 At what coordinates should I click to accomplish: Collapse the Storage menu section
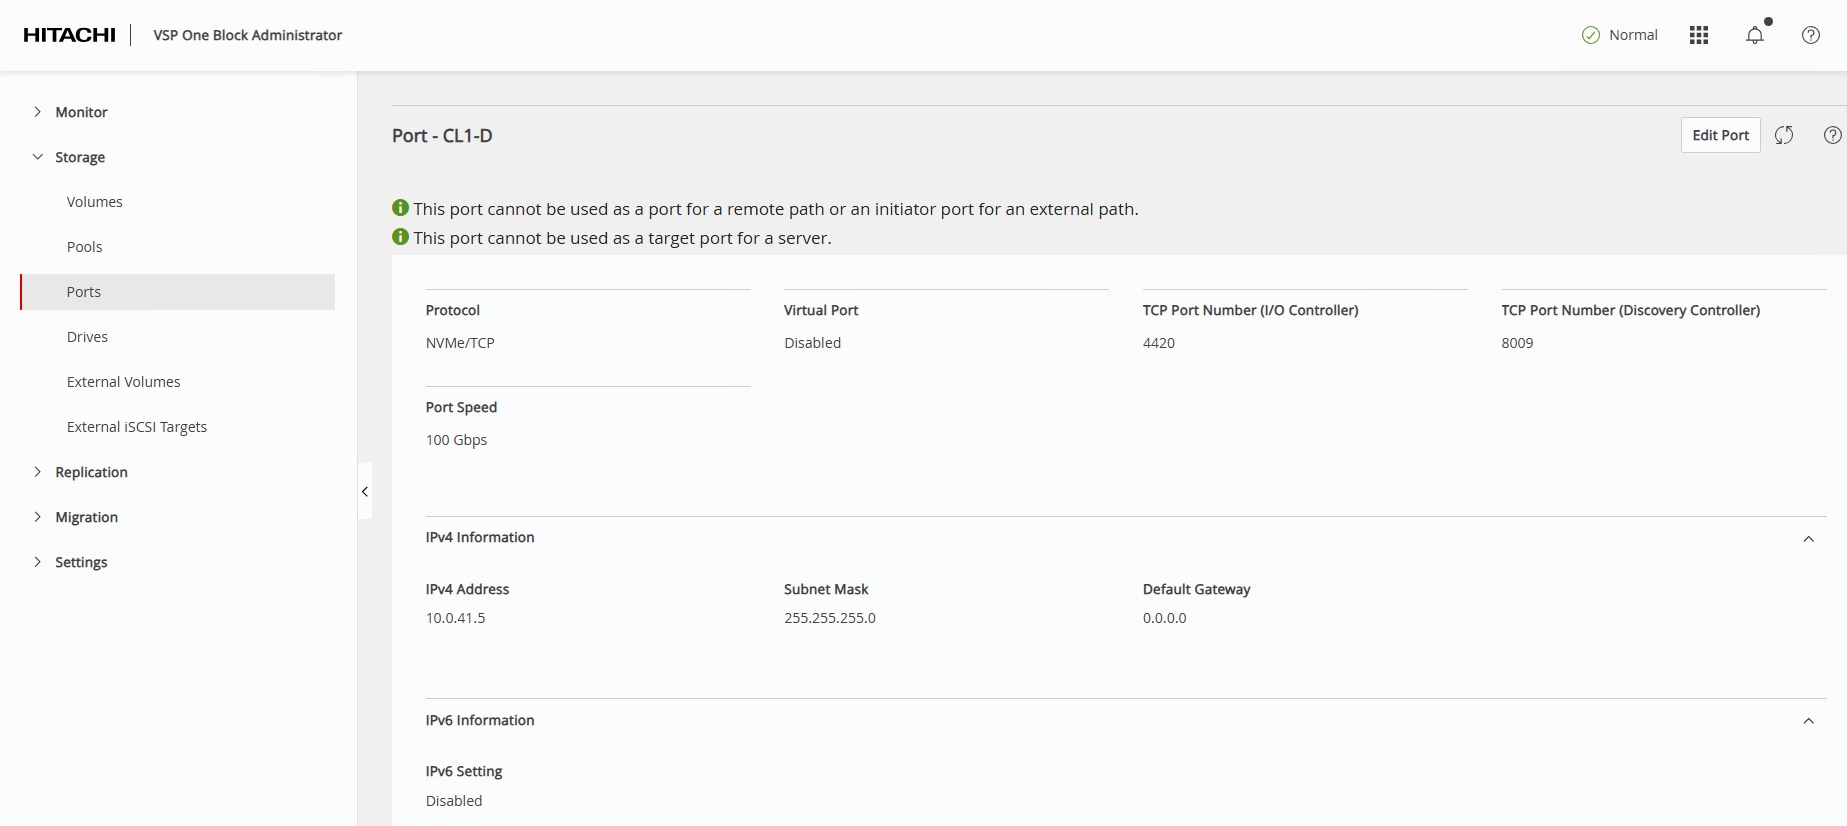(38, 157)
